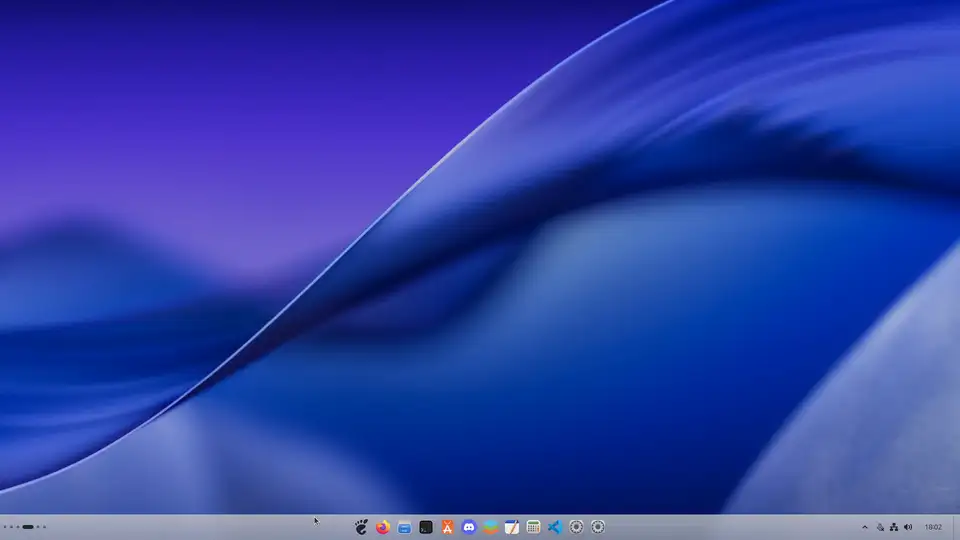Launch the Calculator from the dock

pyautogui.click(x=533, y=527)
